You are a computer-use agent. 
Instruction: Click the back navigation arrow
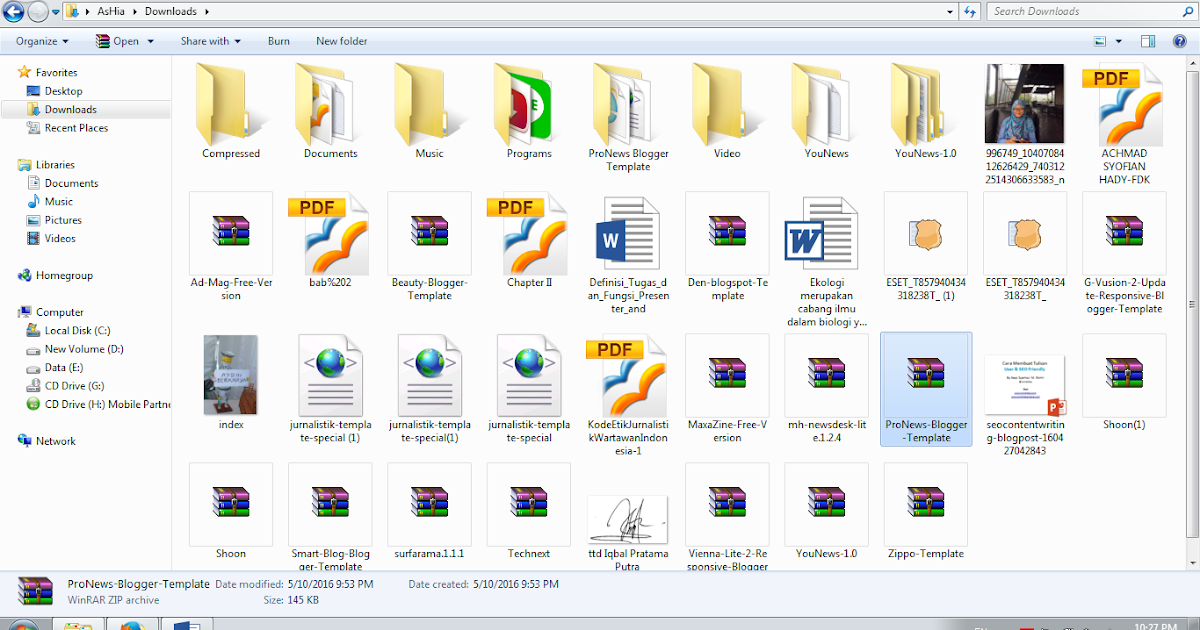coord(11,11)
